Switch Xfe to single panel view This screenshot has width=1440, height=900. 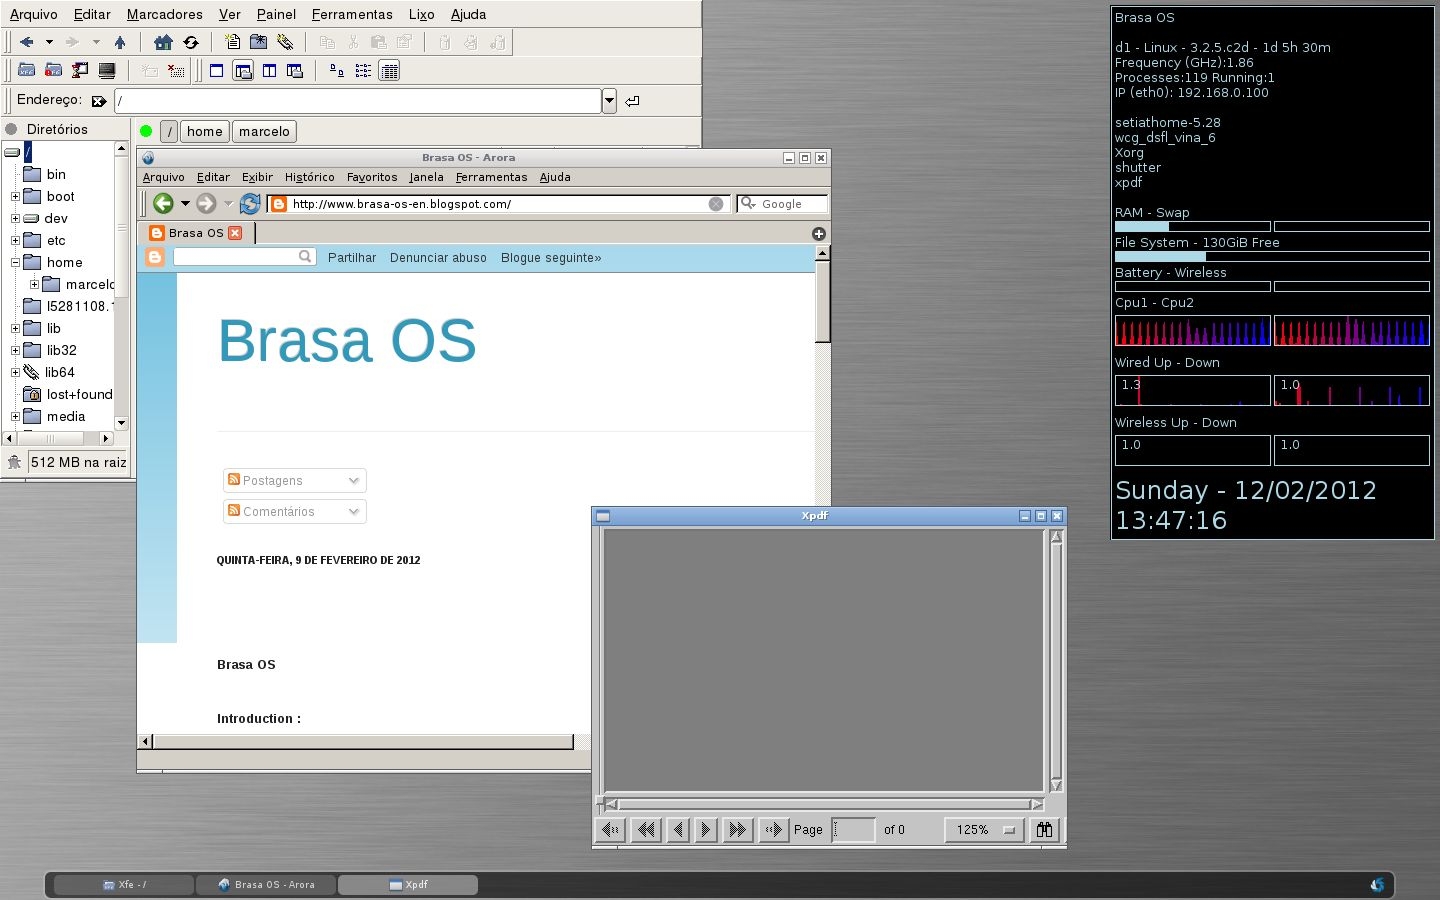tap(216, 71)
